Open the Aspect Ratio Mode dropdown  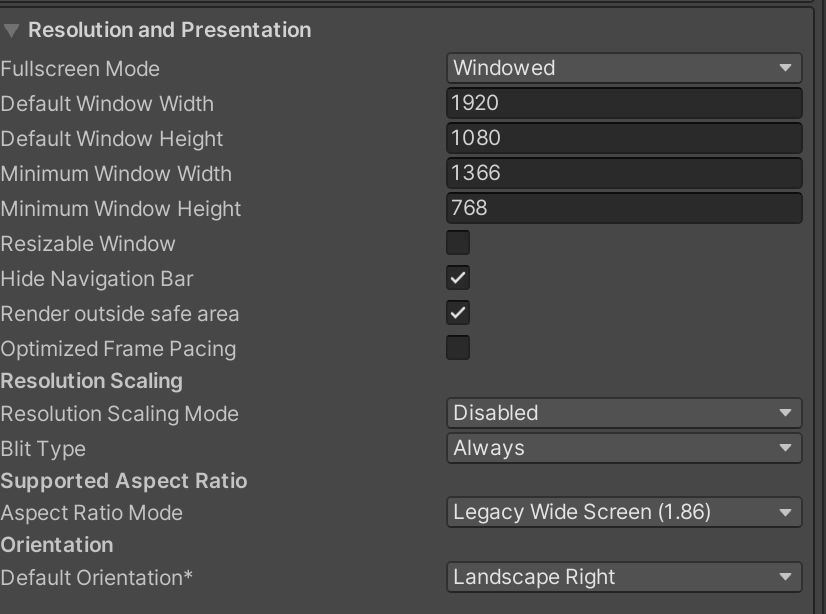(623, 512)
